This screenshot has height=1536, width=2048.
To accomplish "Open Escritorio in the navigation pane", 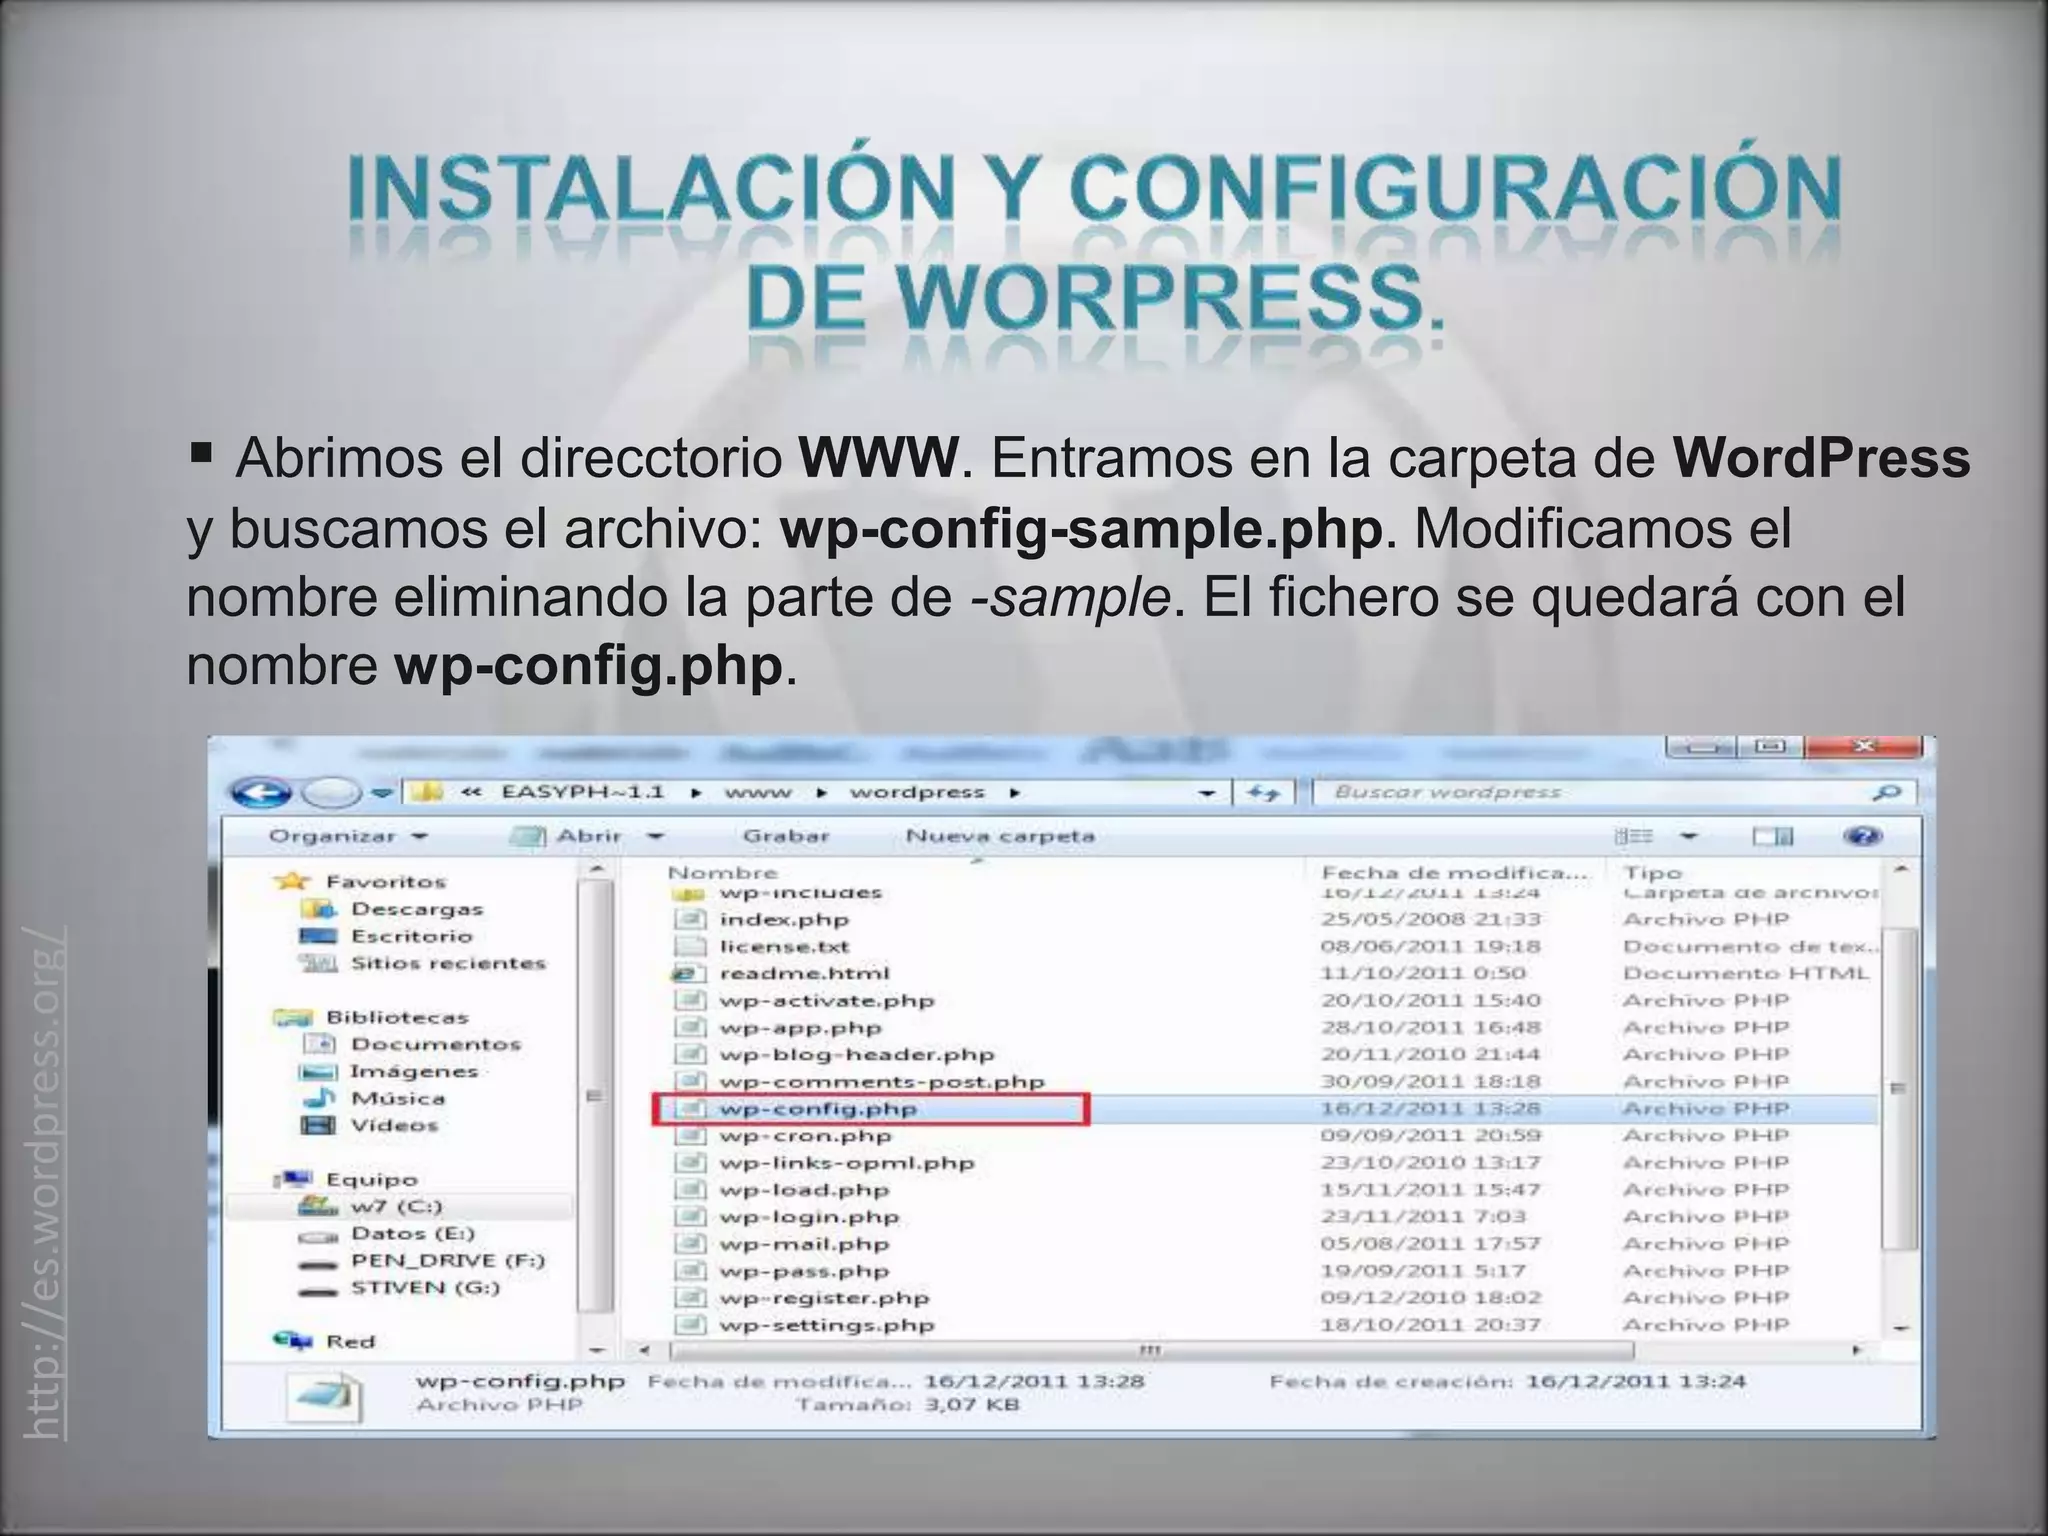I will (411, 936).
